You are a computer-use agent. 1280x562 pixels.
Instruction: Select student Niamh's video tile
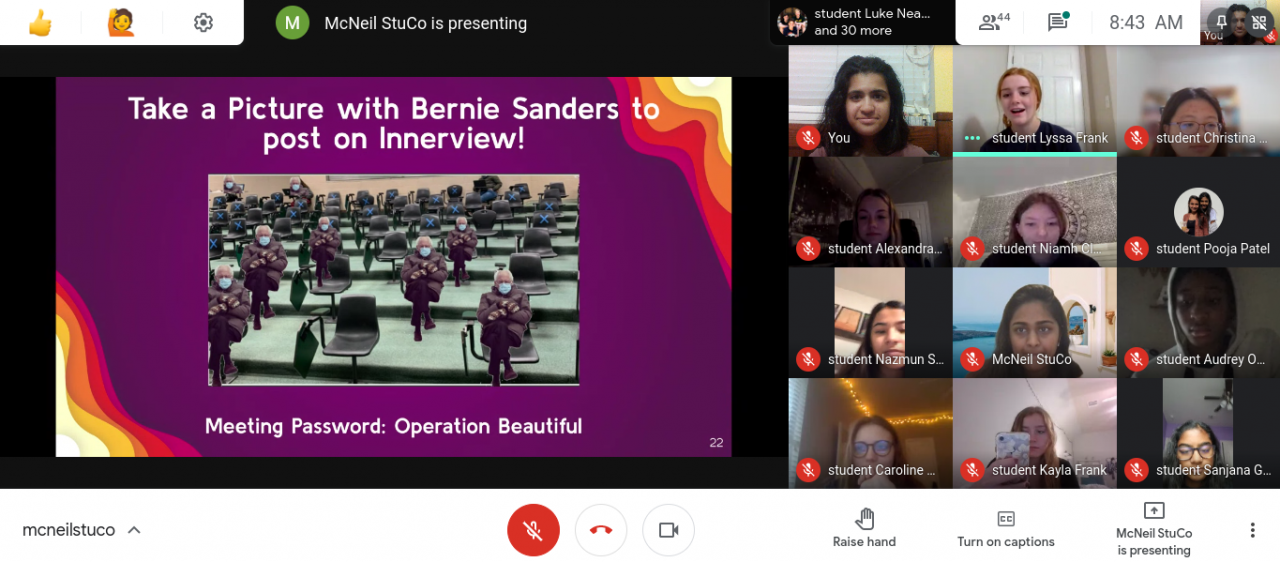1034,211
